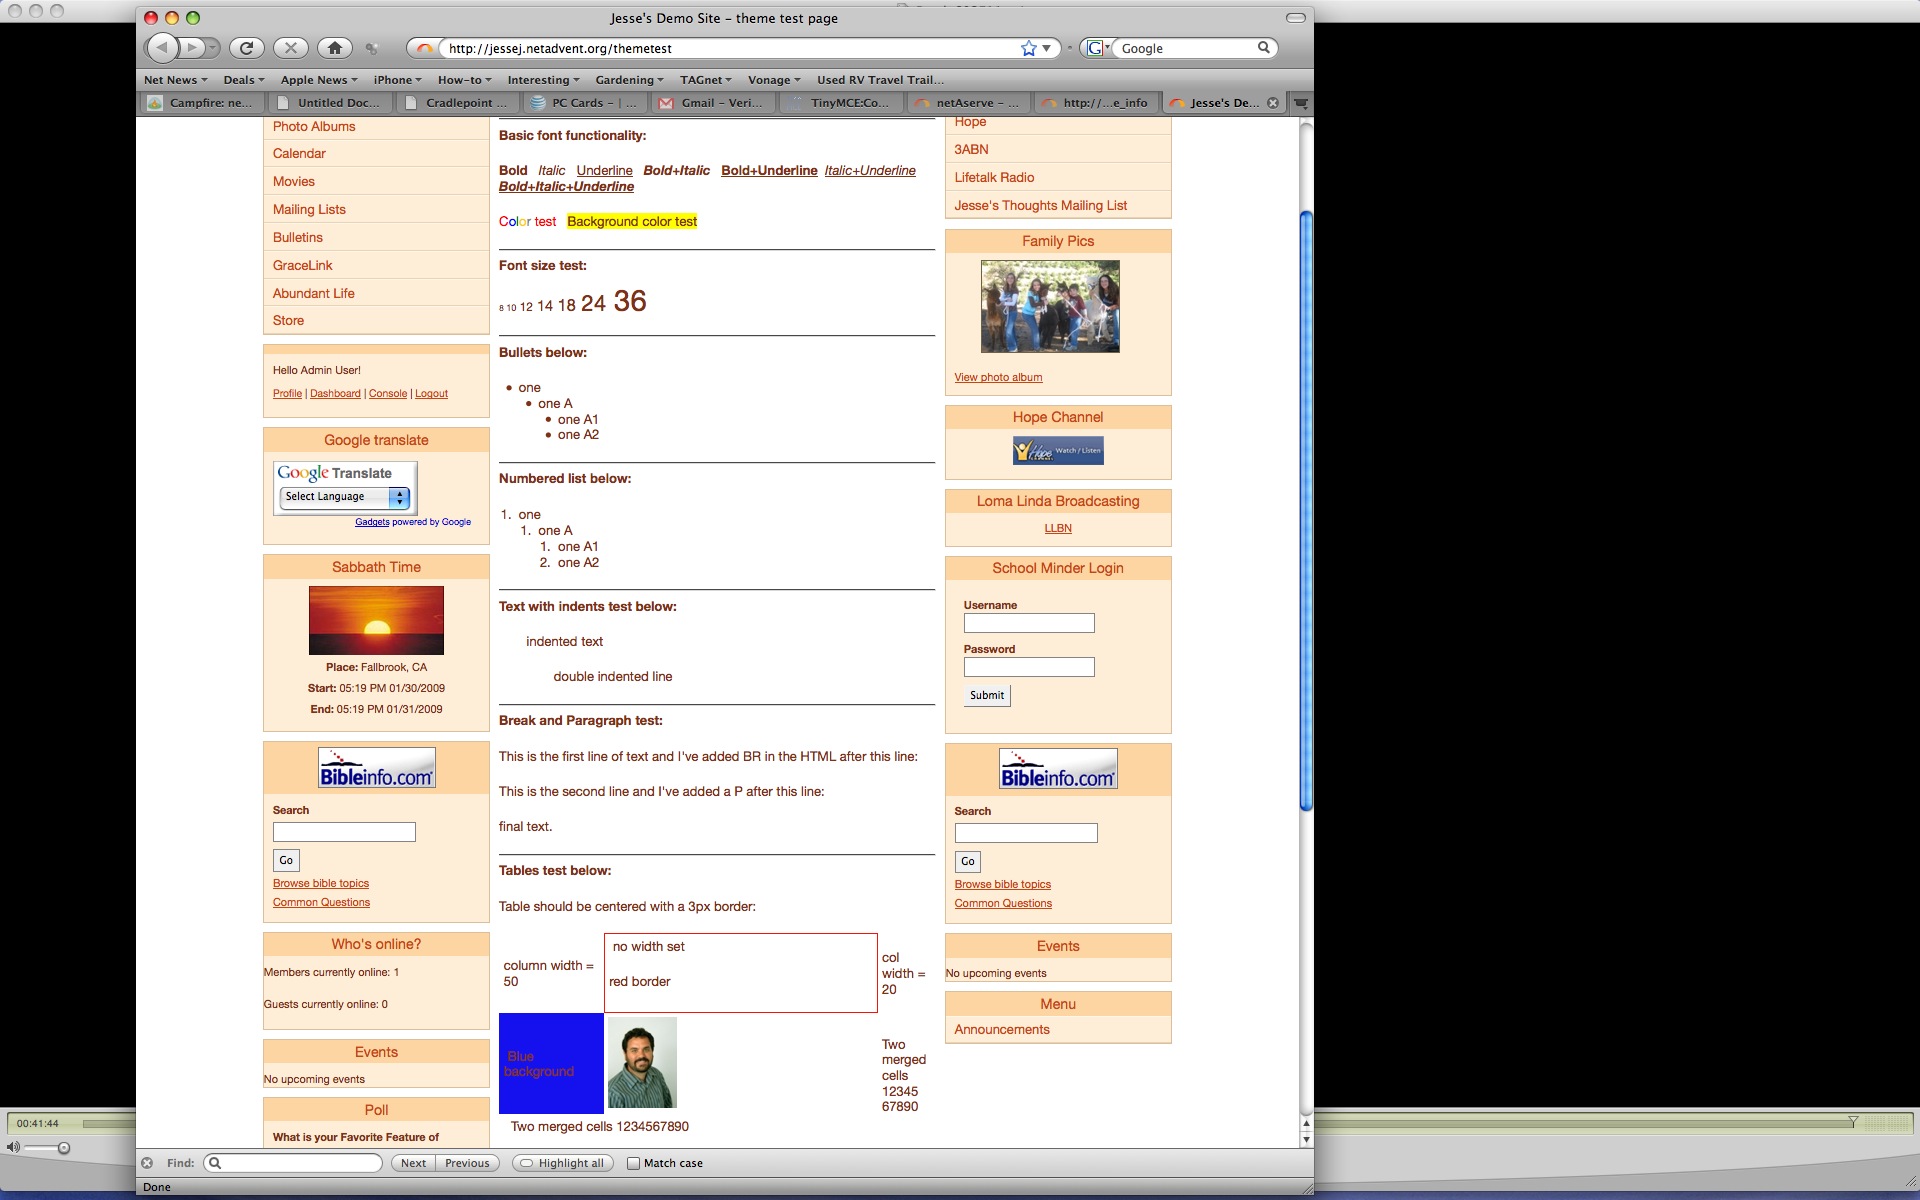1920x1200 pixels.
Task: Open the back/forward history dropdown arrow
Action: click(x=213, y=47)
